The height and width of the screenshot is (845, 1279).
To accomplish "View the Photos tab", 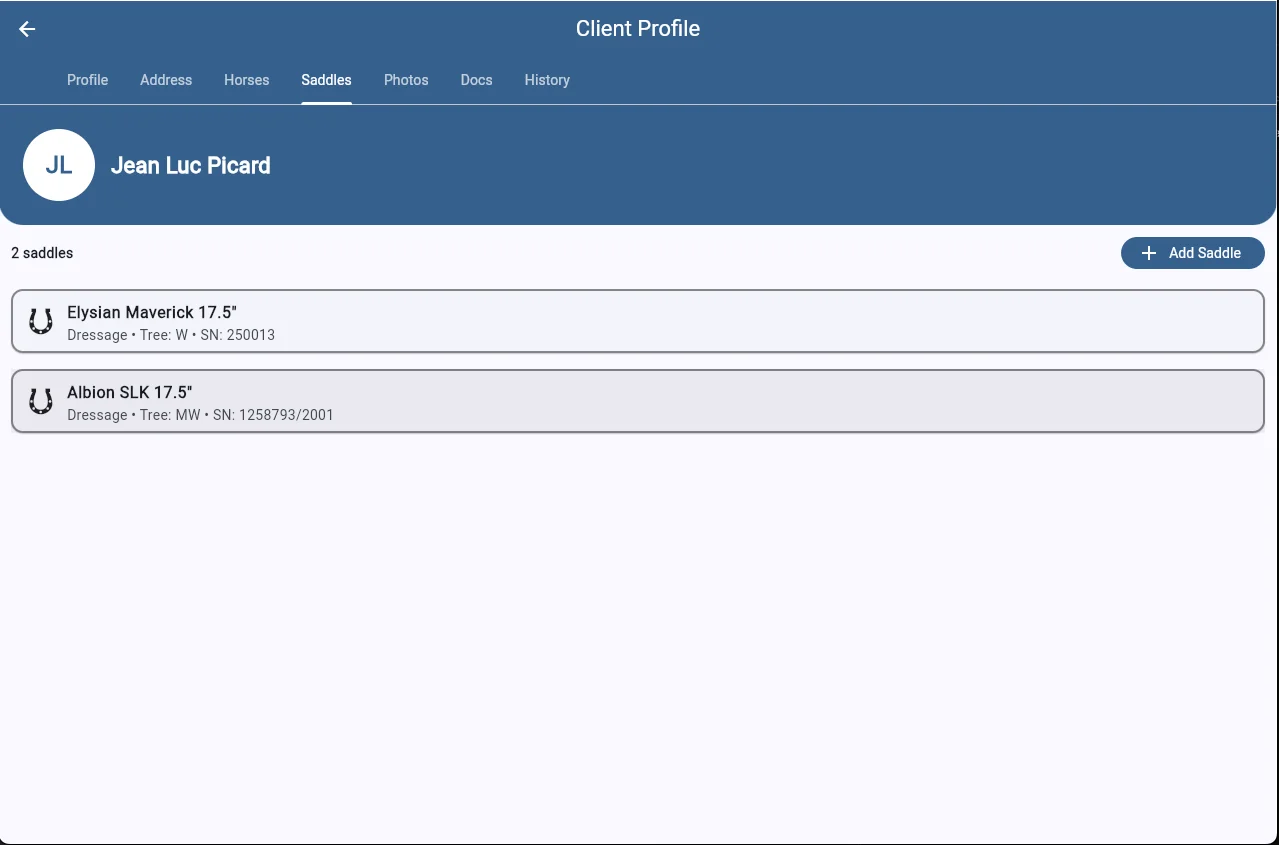I will click(x=406, y=80).
